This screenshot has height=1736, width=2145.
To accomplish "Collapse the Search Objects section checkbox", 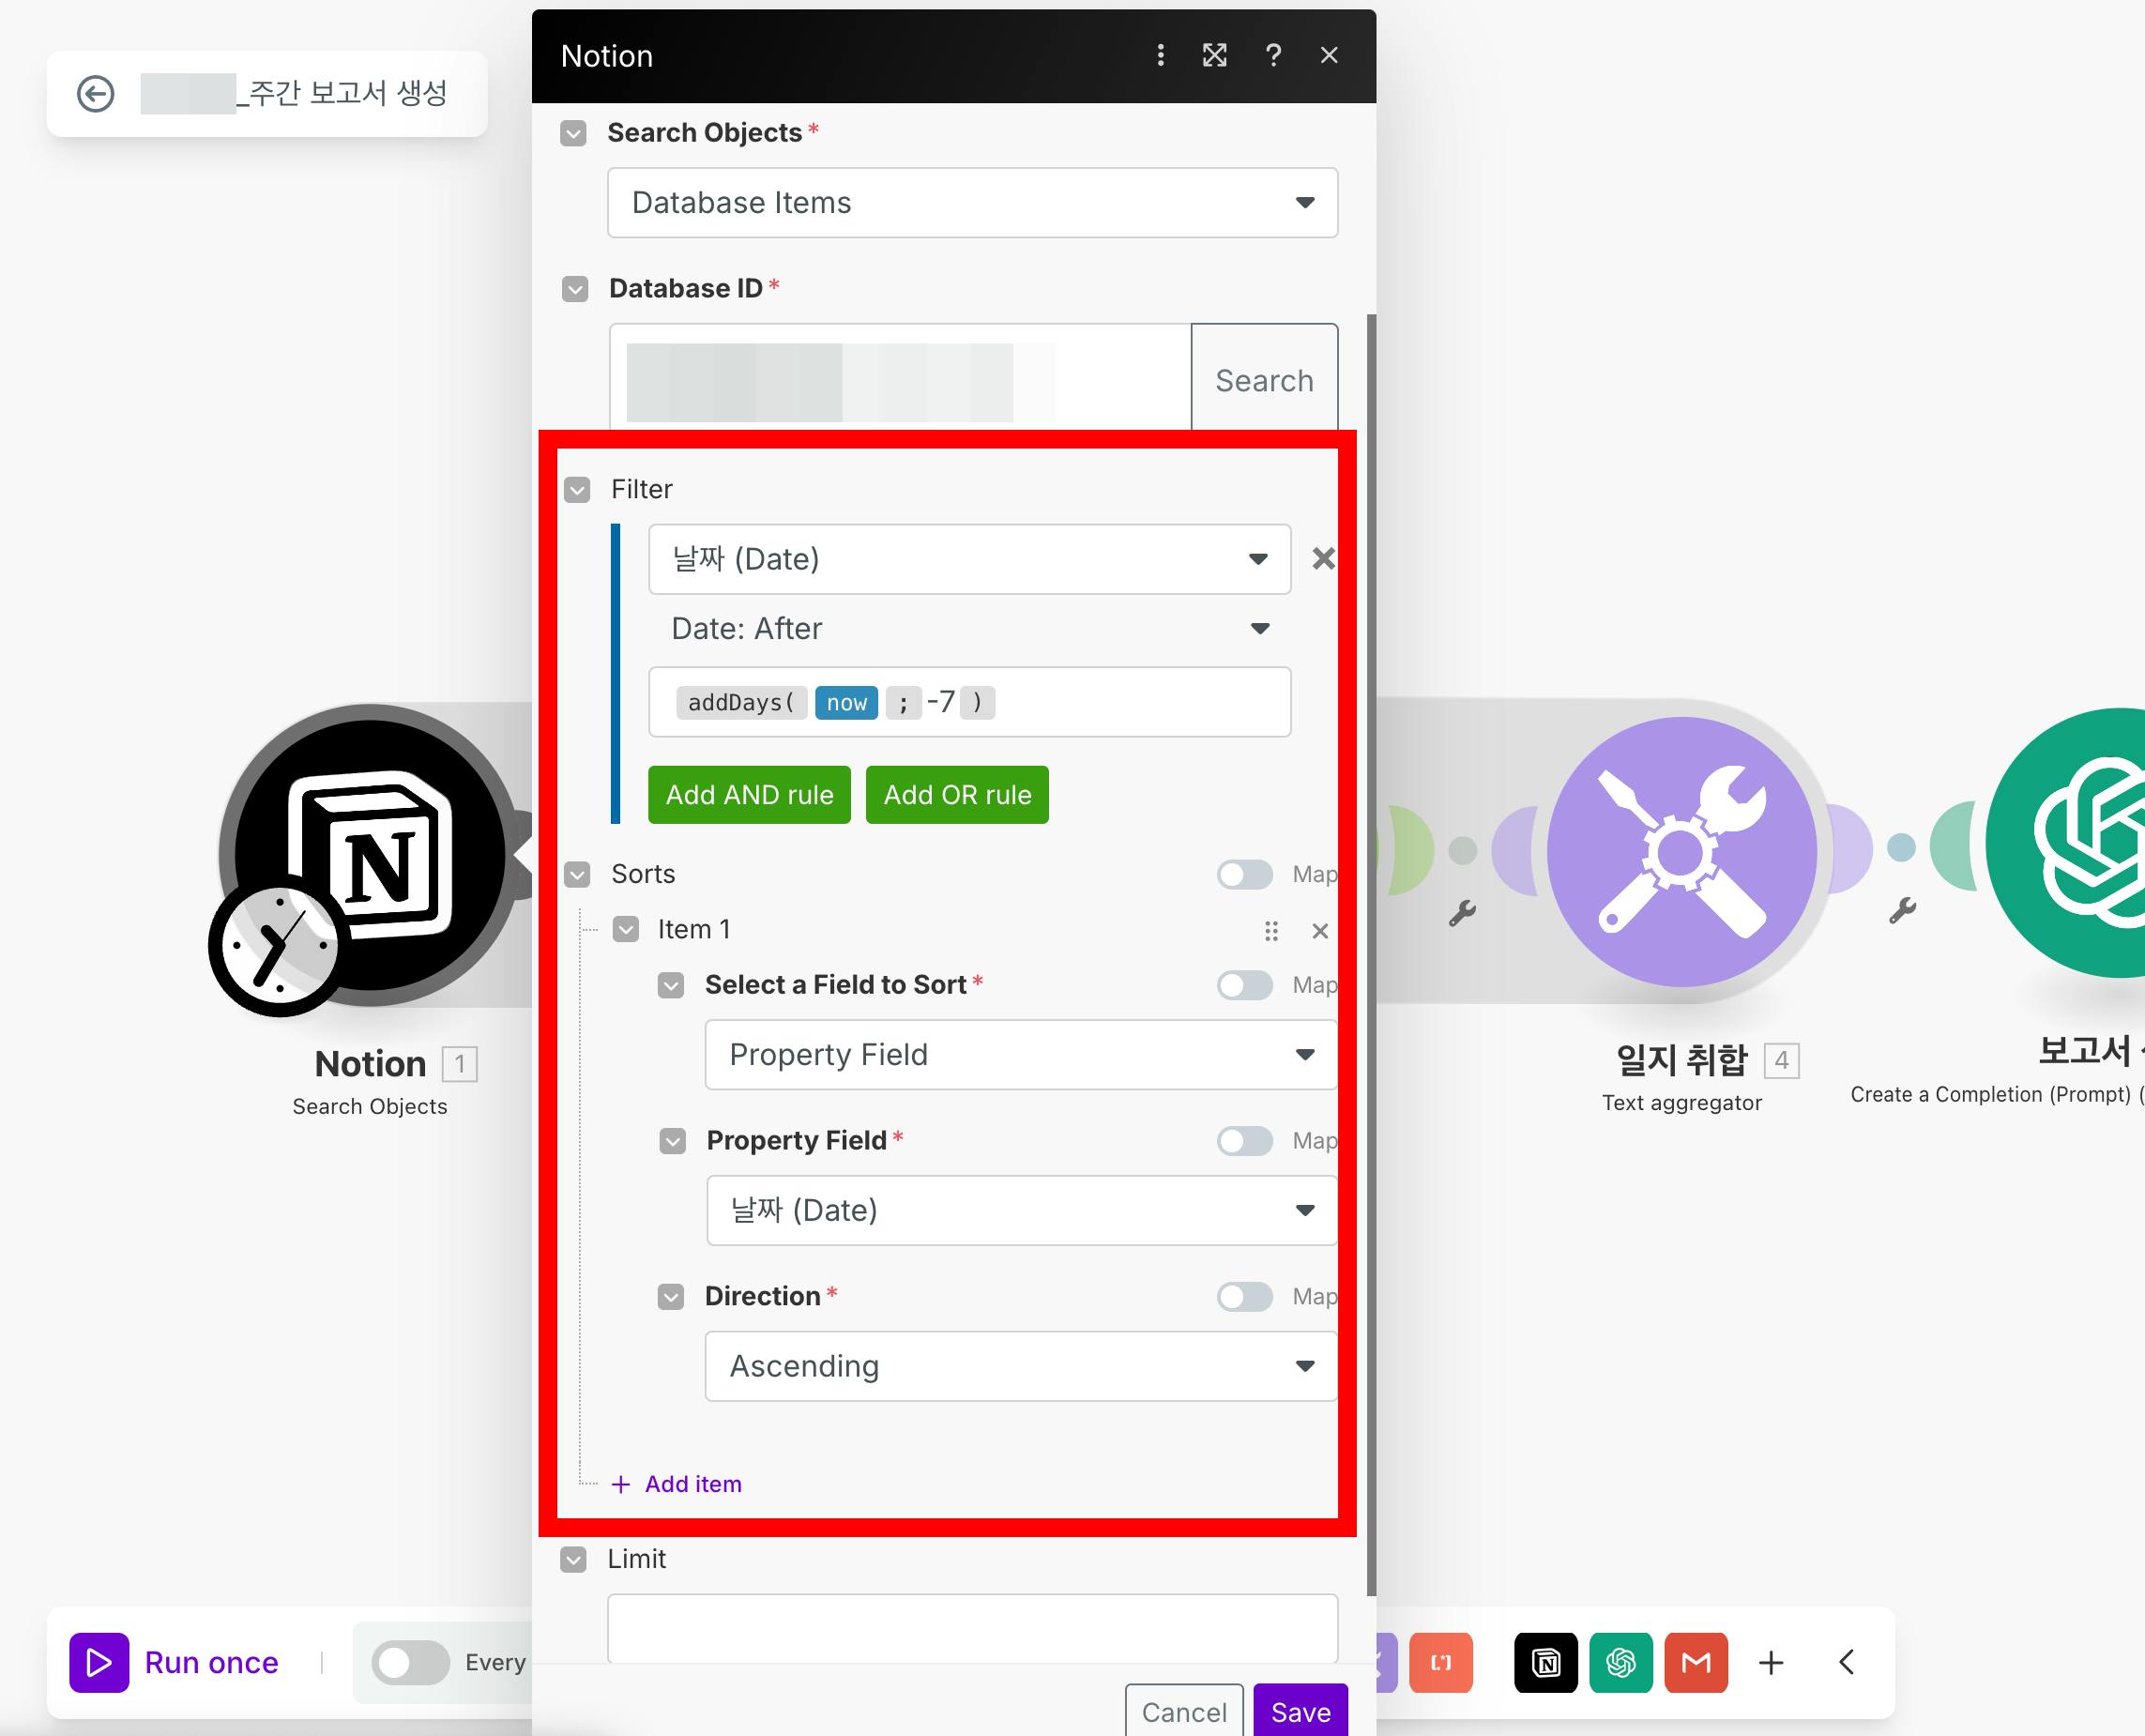I will point(573,133).
